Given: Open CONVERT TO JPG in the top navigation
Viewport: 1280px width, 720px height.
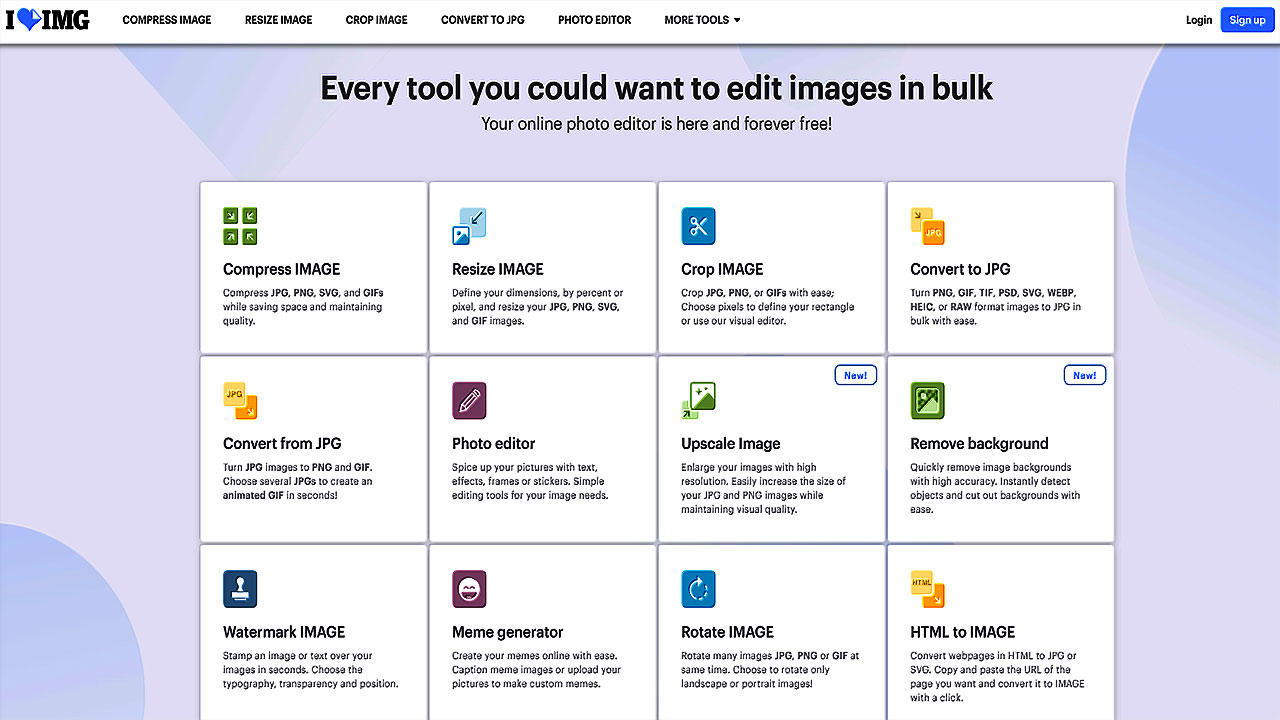Looking at the screenshot, I should click(482, 20).
